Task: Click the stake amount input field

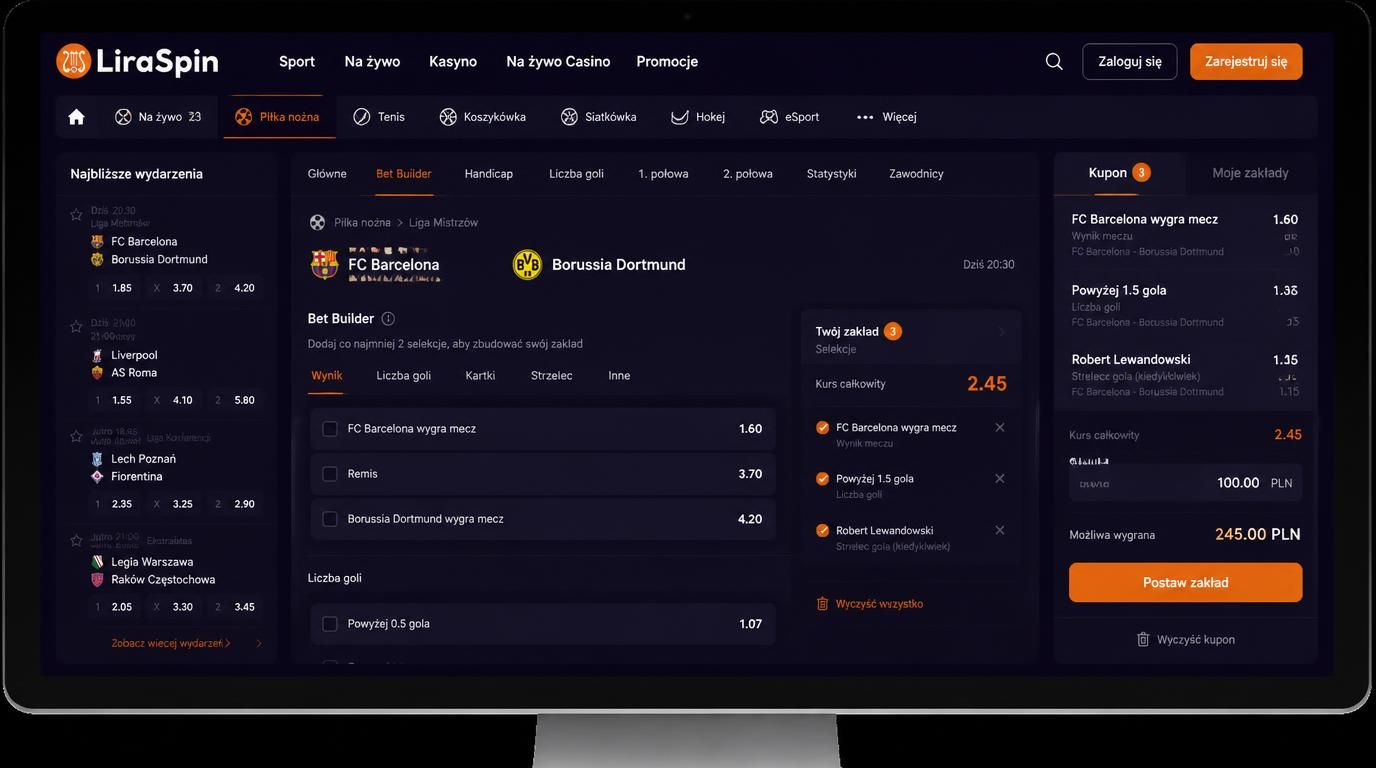Action: (1185, 483)
